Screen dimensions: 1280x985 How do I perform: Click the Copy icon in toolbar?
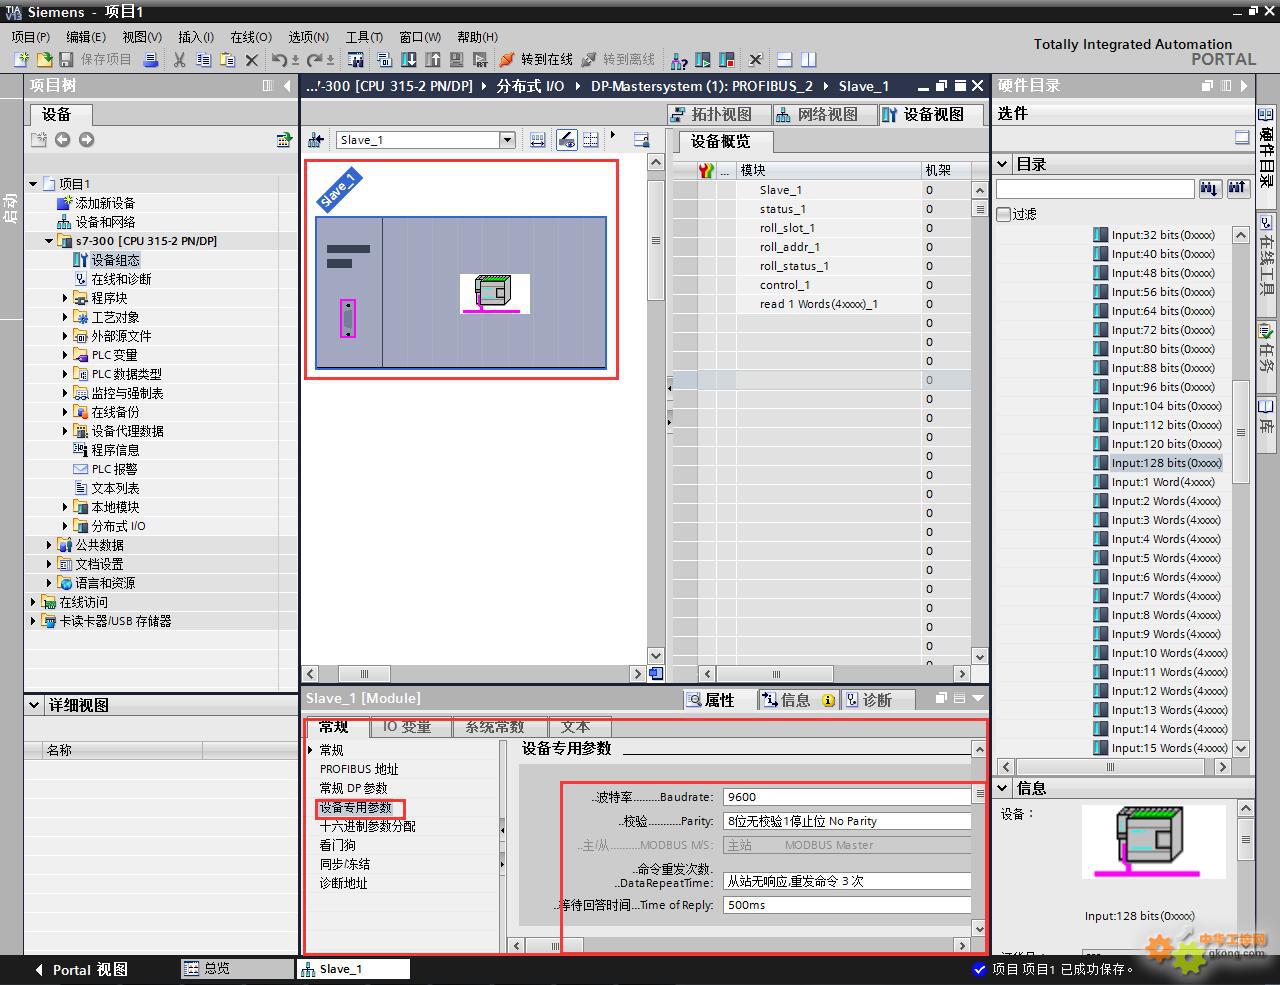tap(203, 60)
